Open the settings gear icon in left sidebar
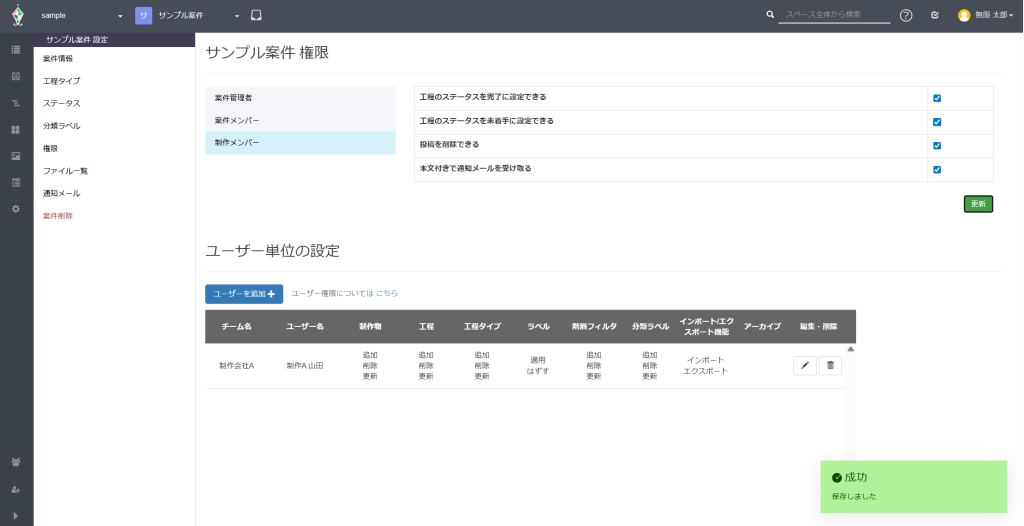This screenshot has height=526, width=1024. tap(16, 209)
